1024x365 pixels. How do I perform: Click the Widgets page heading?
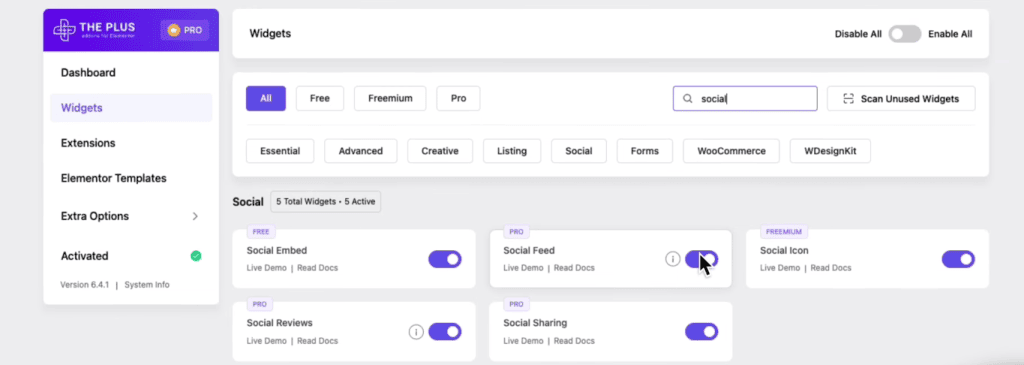(270, 34)
